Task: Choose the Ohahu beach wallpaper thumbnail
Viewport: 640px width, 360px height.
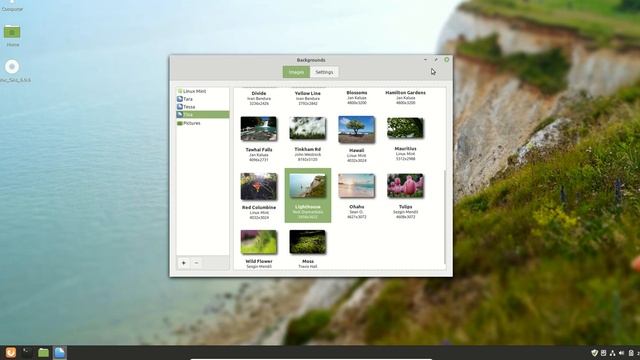Action: tap(357, 186)
